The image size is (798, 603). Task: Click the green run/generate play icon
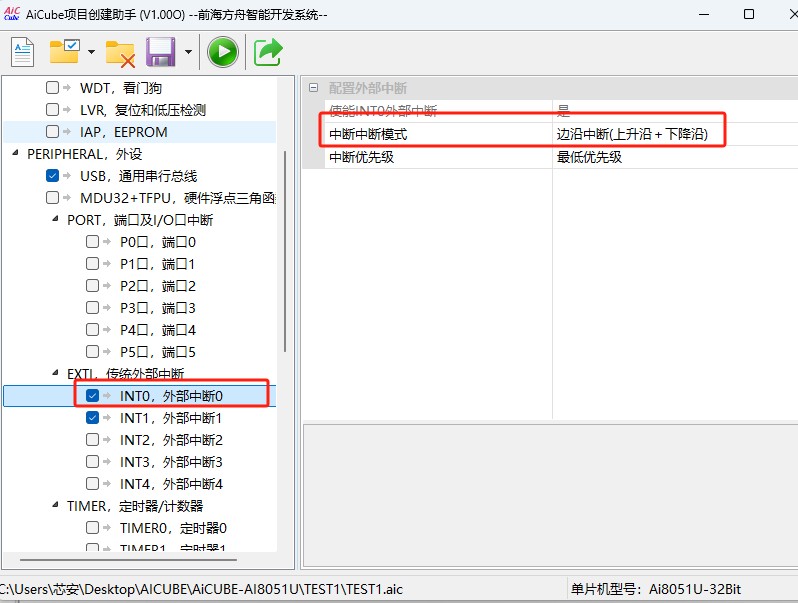point(222,51)
